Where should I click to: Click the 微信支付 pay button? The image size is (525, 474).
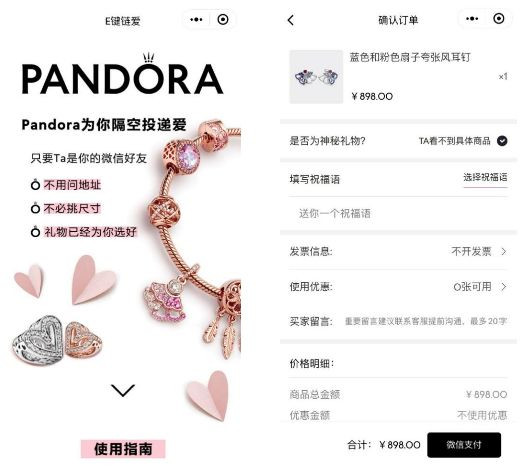pos(464,445)
